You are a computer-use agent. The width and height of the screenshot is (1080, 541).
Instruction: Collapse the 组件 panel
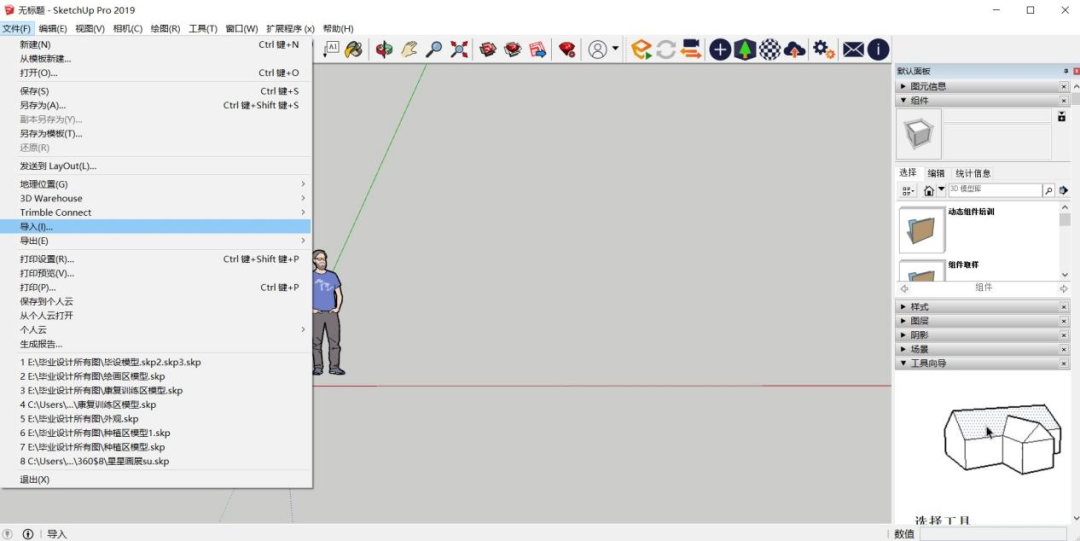[x=904, y=101]
